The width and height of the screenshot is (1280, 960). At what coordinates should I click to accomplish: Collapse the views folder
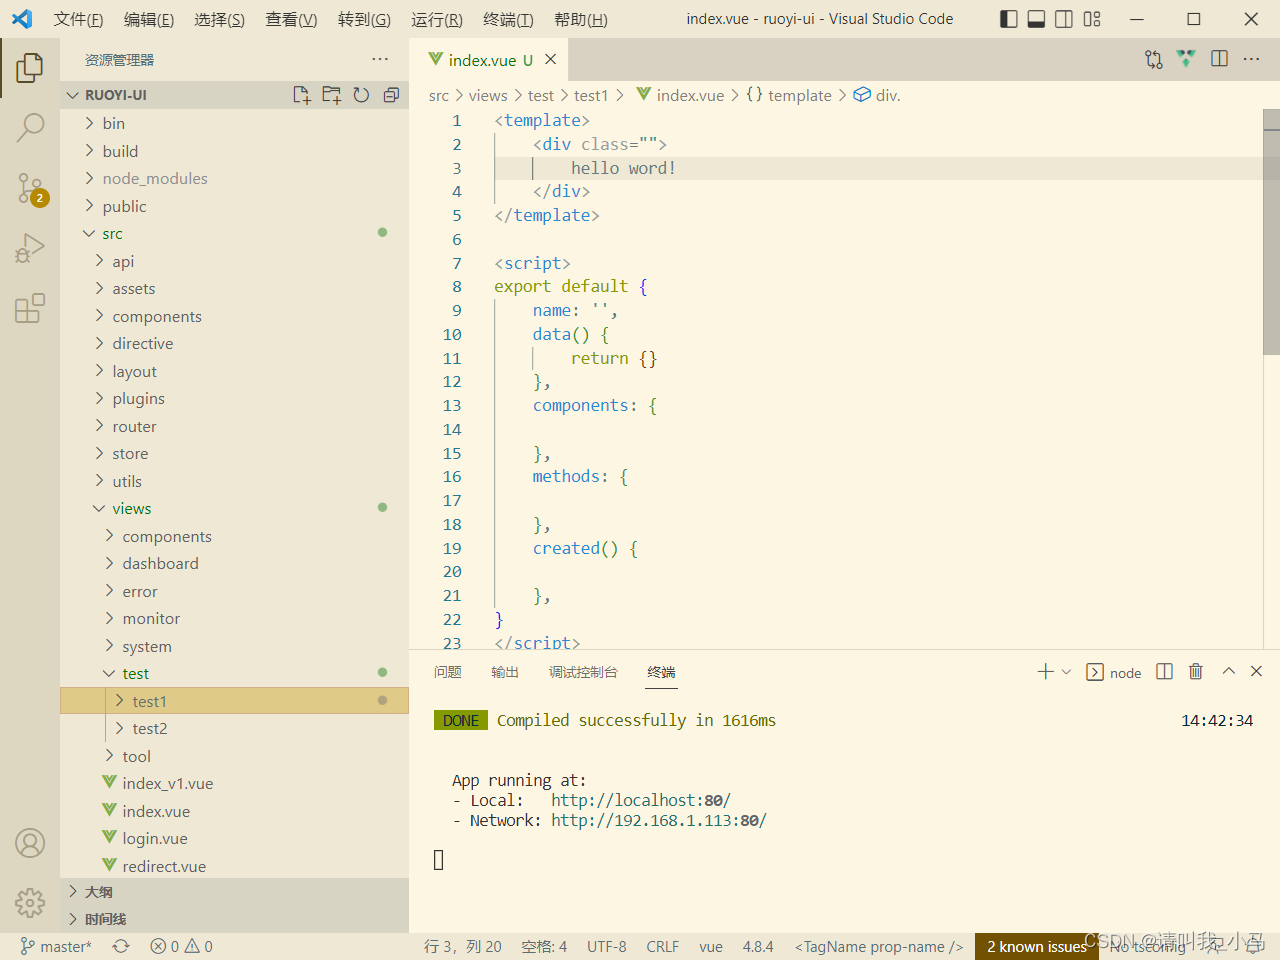click(x=234, y=508)
